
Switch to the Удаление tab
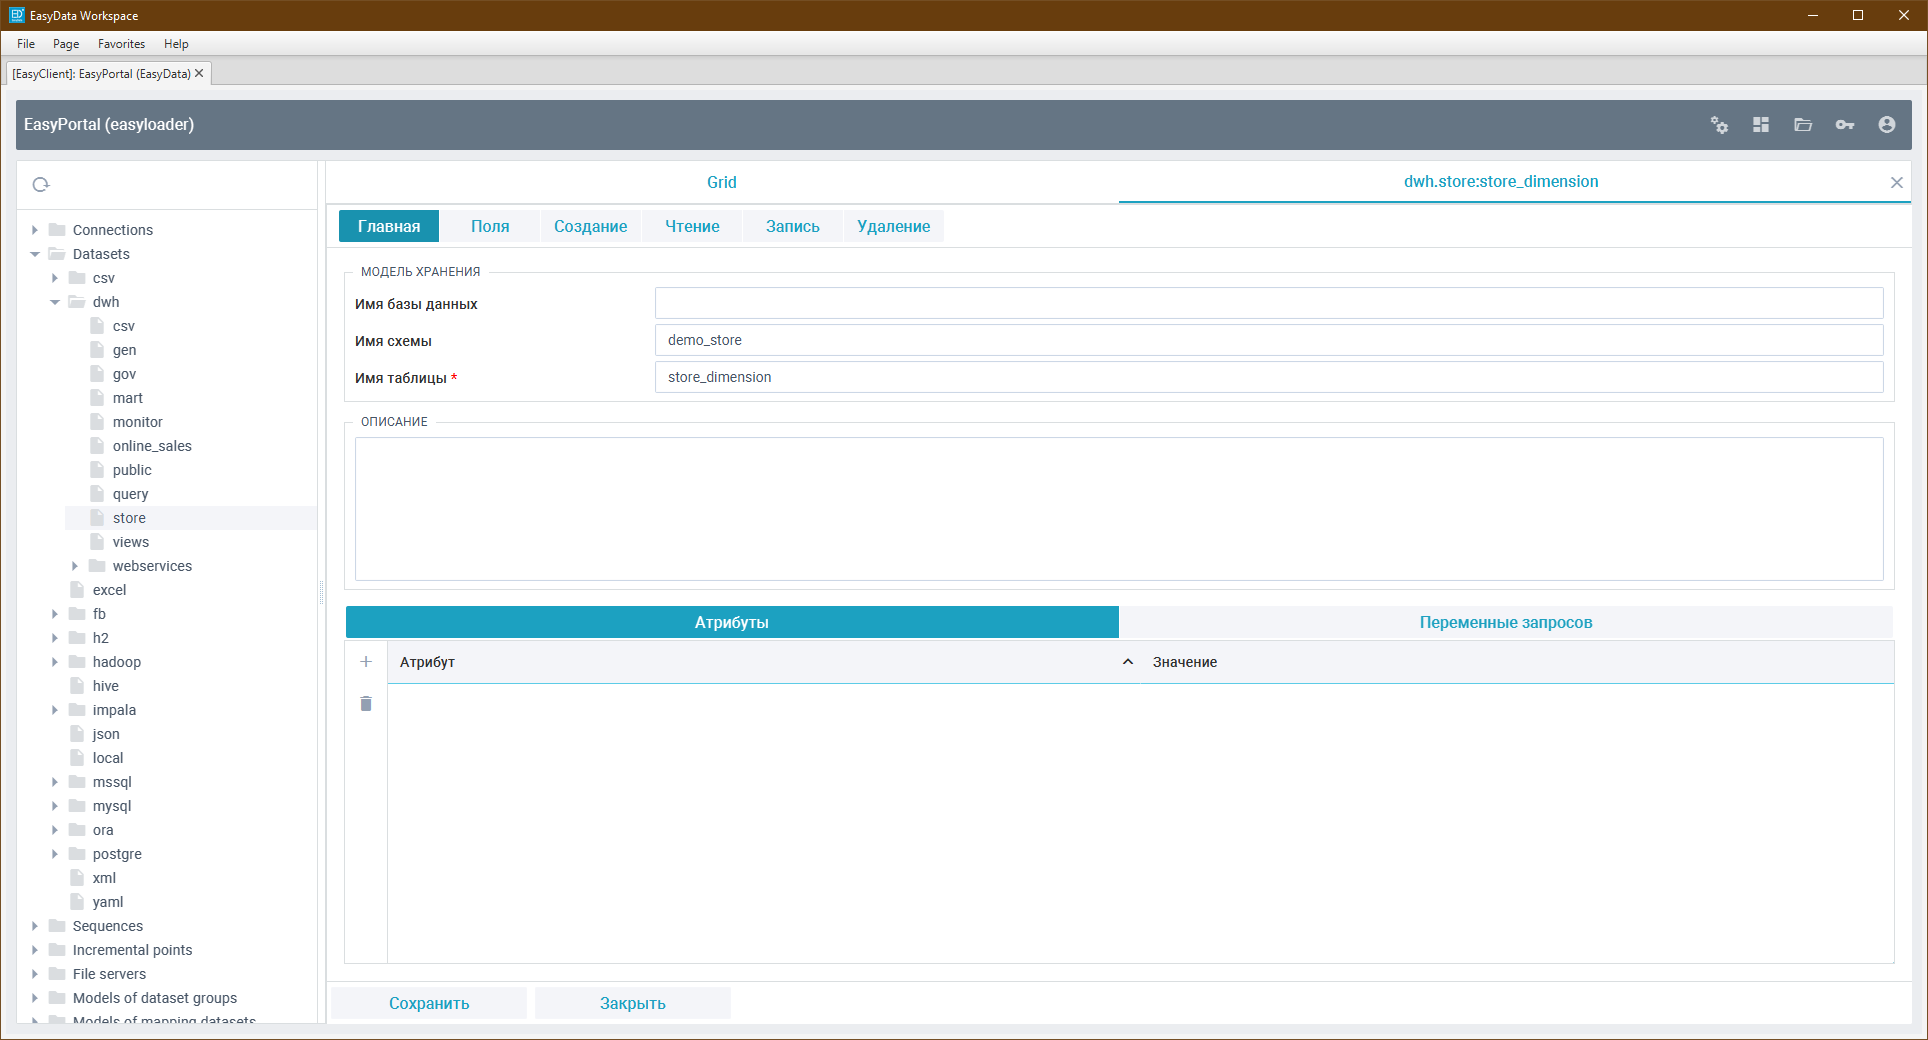click(x=894, y=227)
